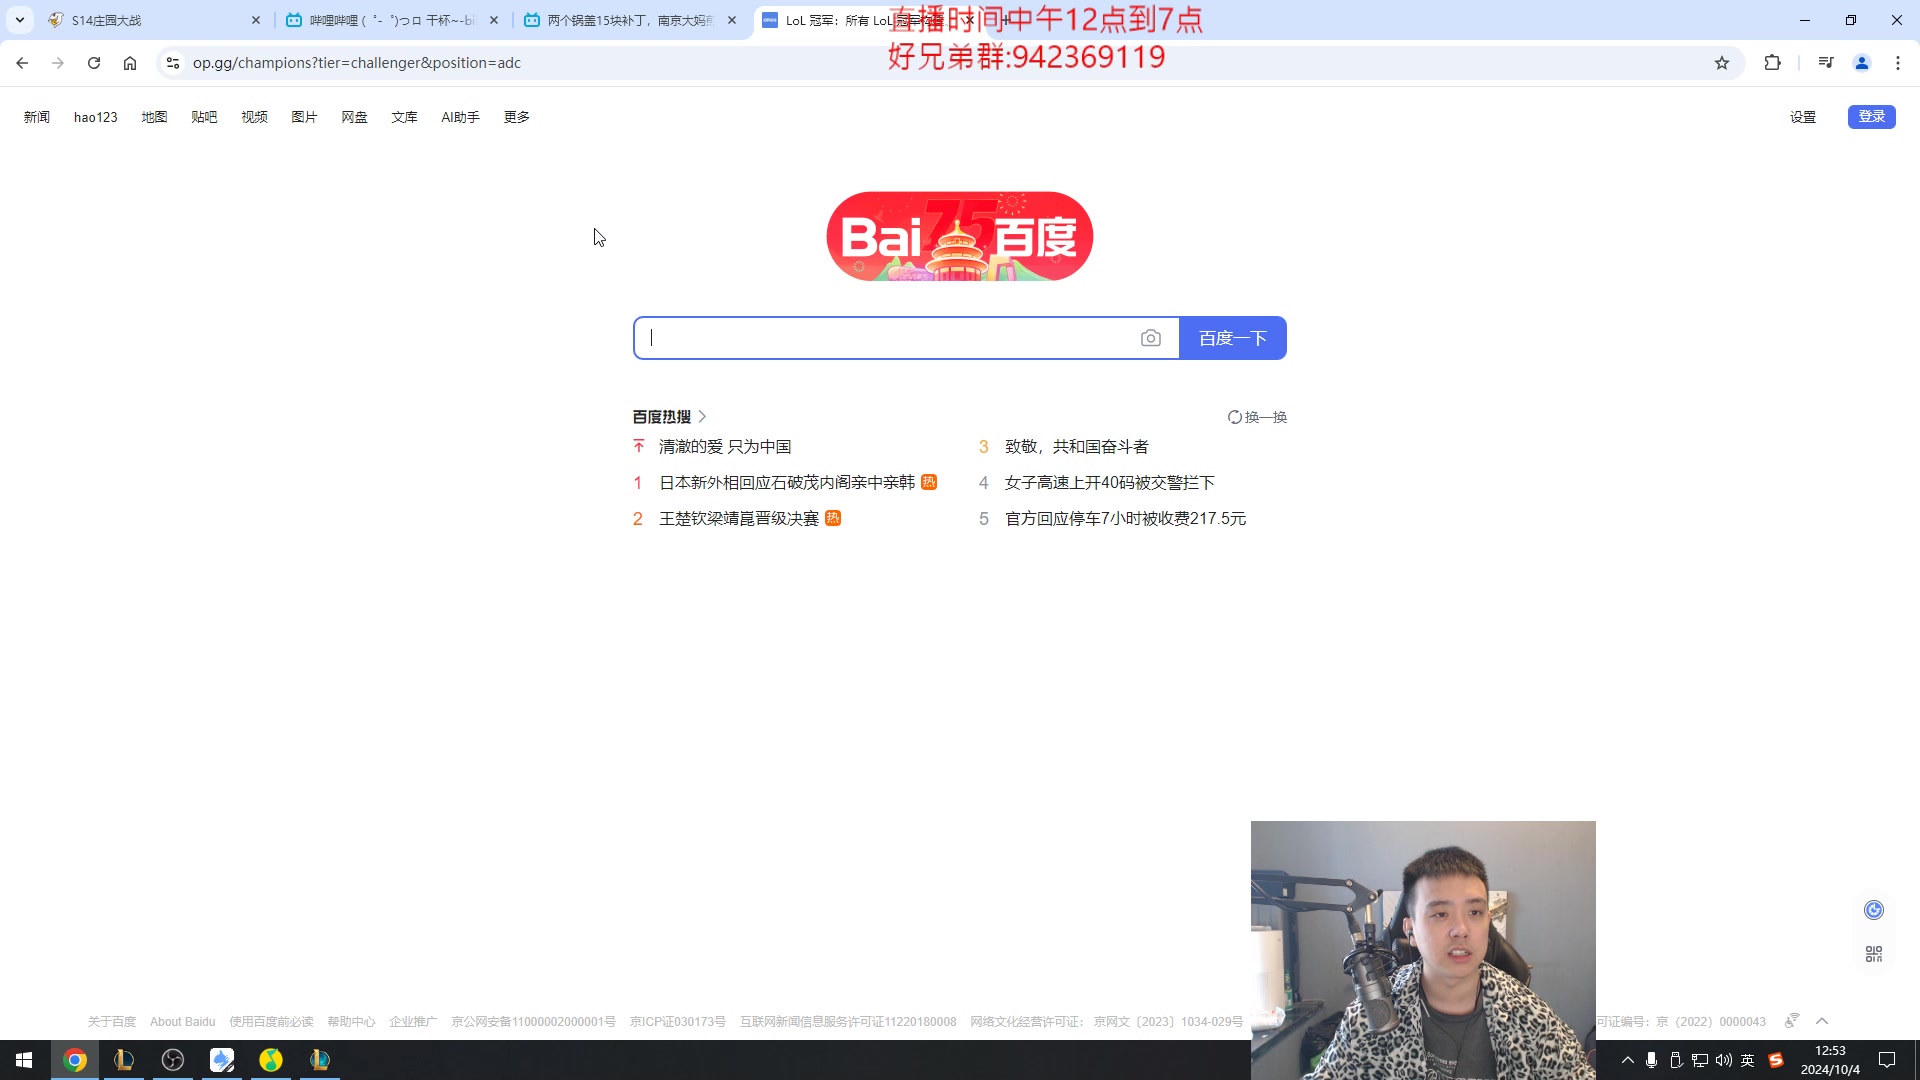Open the taskbar clock showing 12:53
This screenshot has width=1920, height=1080.
pyautogui.click(x=1830, y=1060)
